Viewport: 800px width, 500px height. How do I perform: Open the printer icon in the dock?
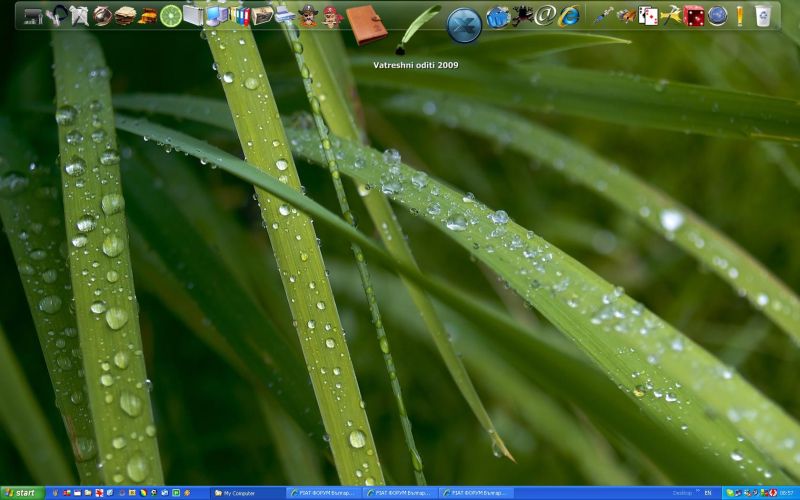coord(285,16)
